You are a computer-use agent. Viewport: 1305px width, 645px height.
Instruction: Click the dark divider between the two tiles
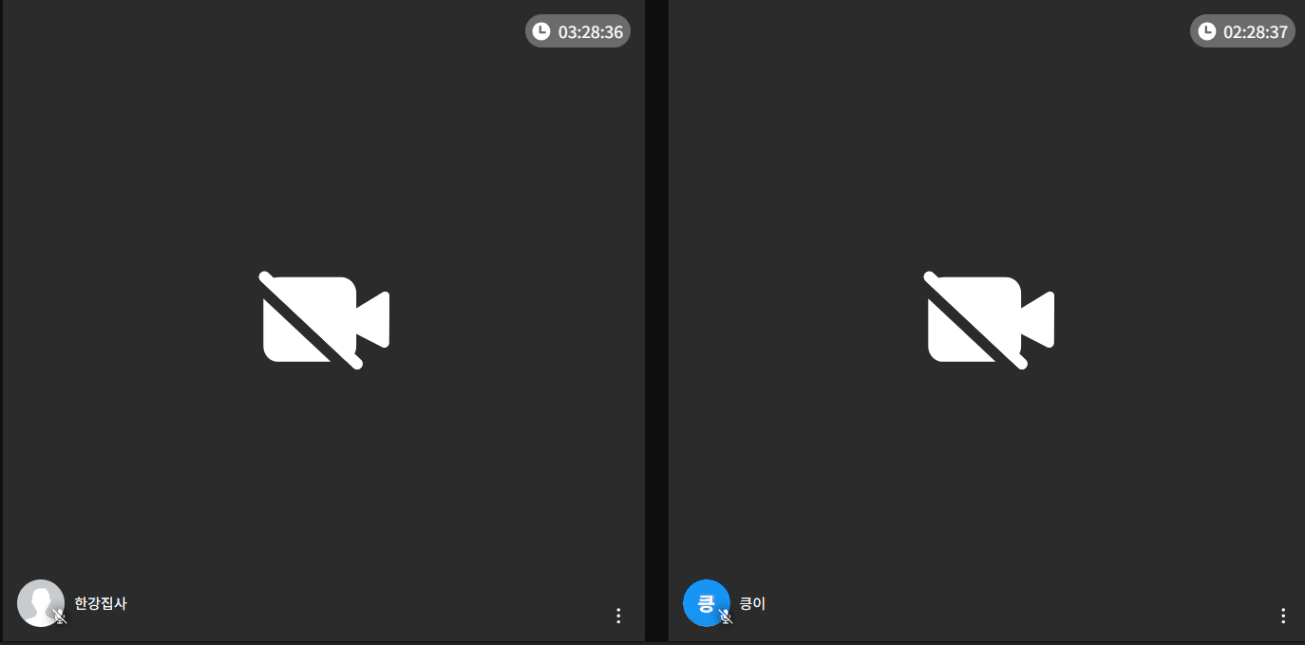point(657,320)
